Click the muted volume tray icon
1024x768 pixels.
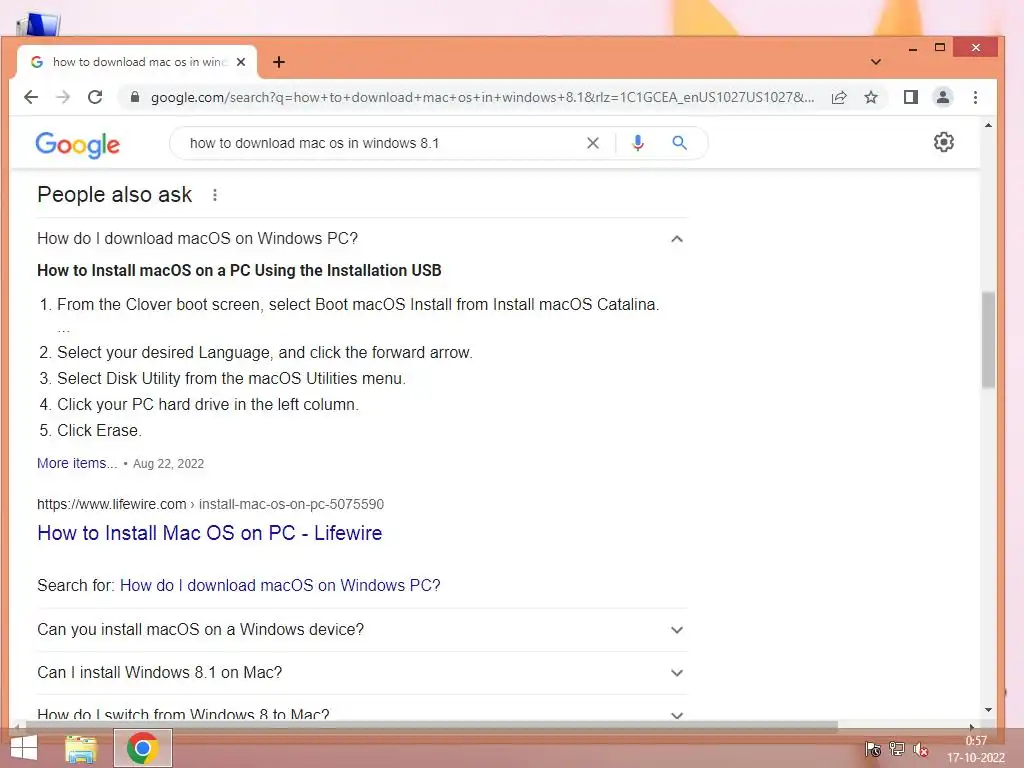point(921,749)
